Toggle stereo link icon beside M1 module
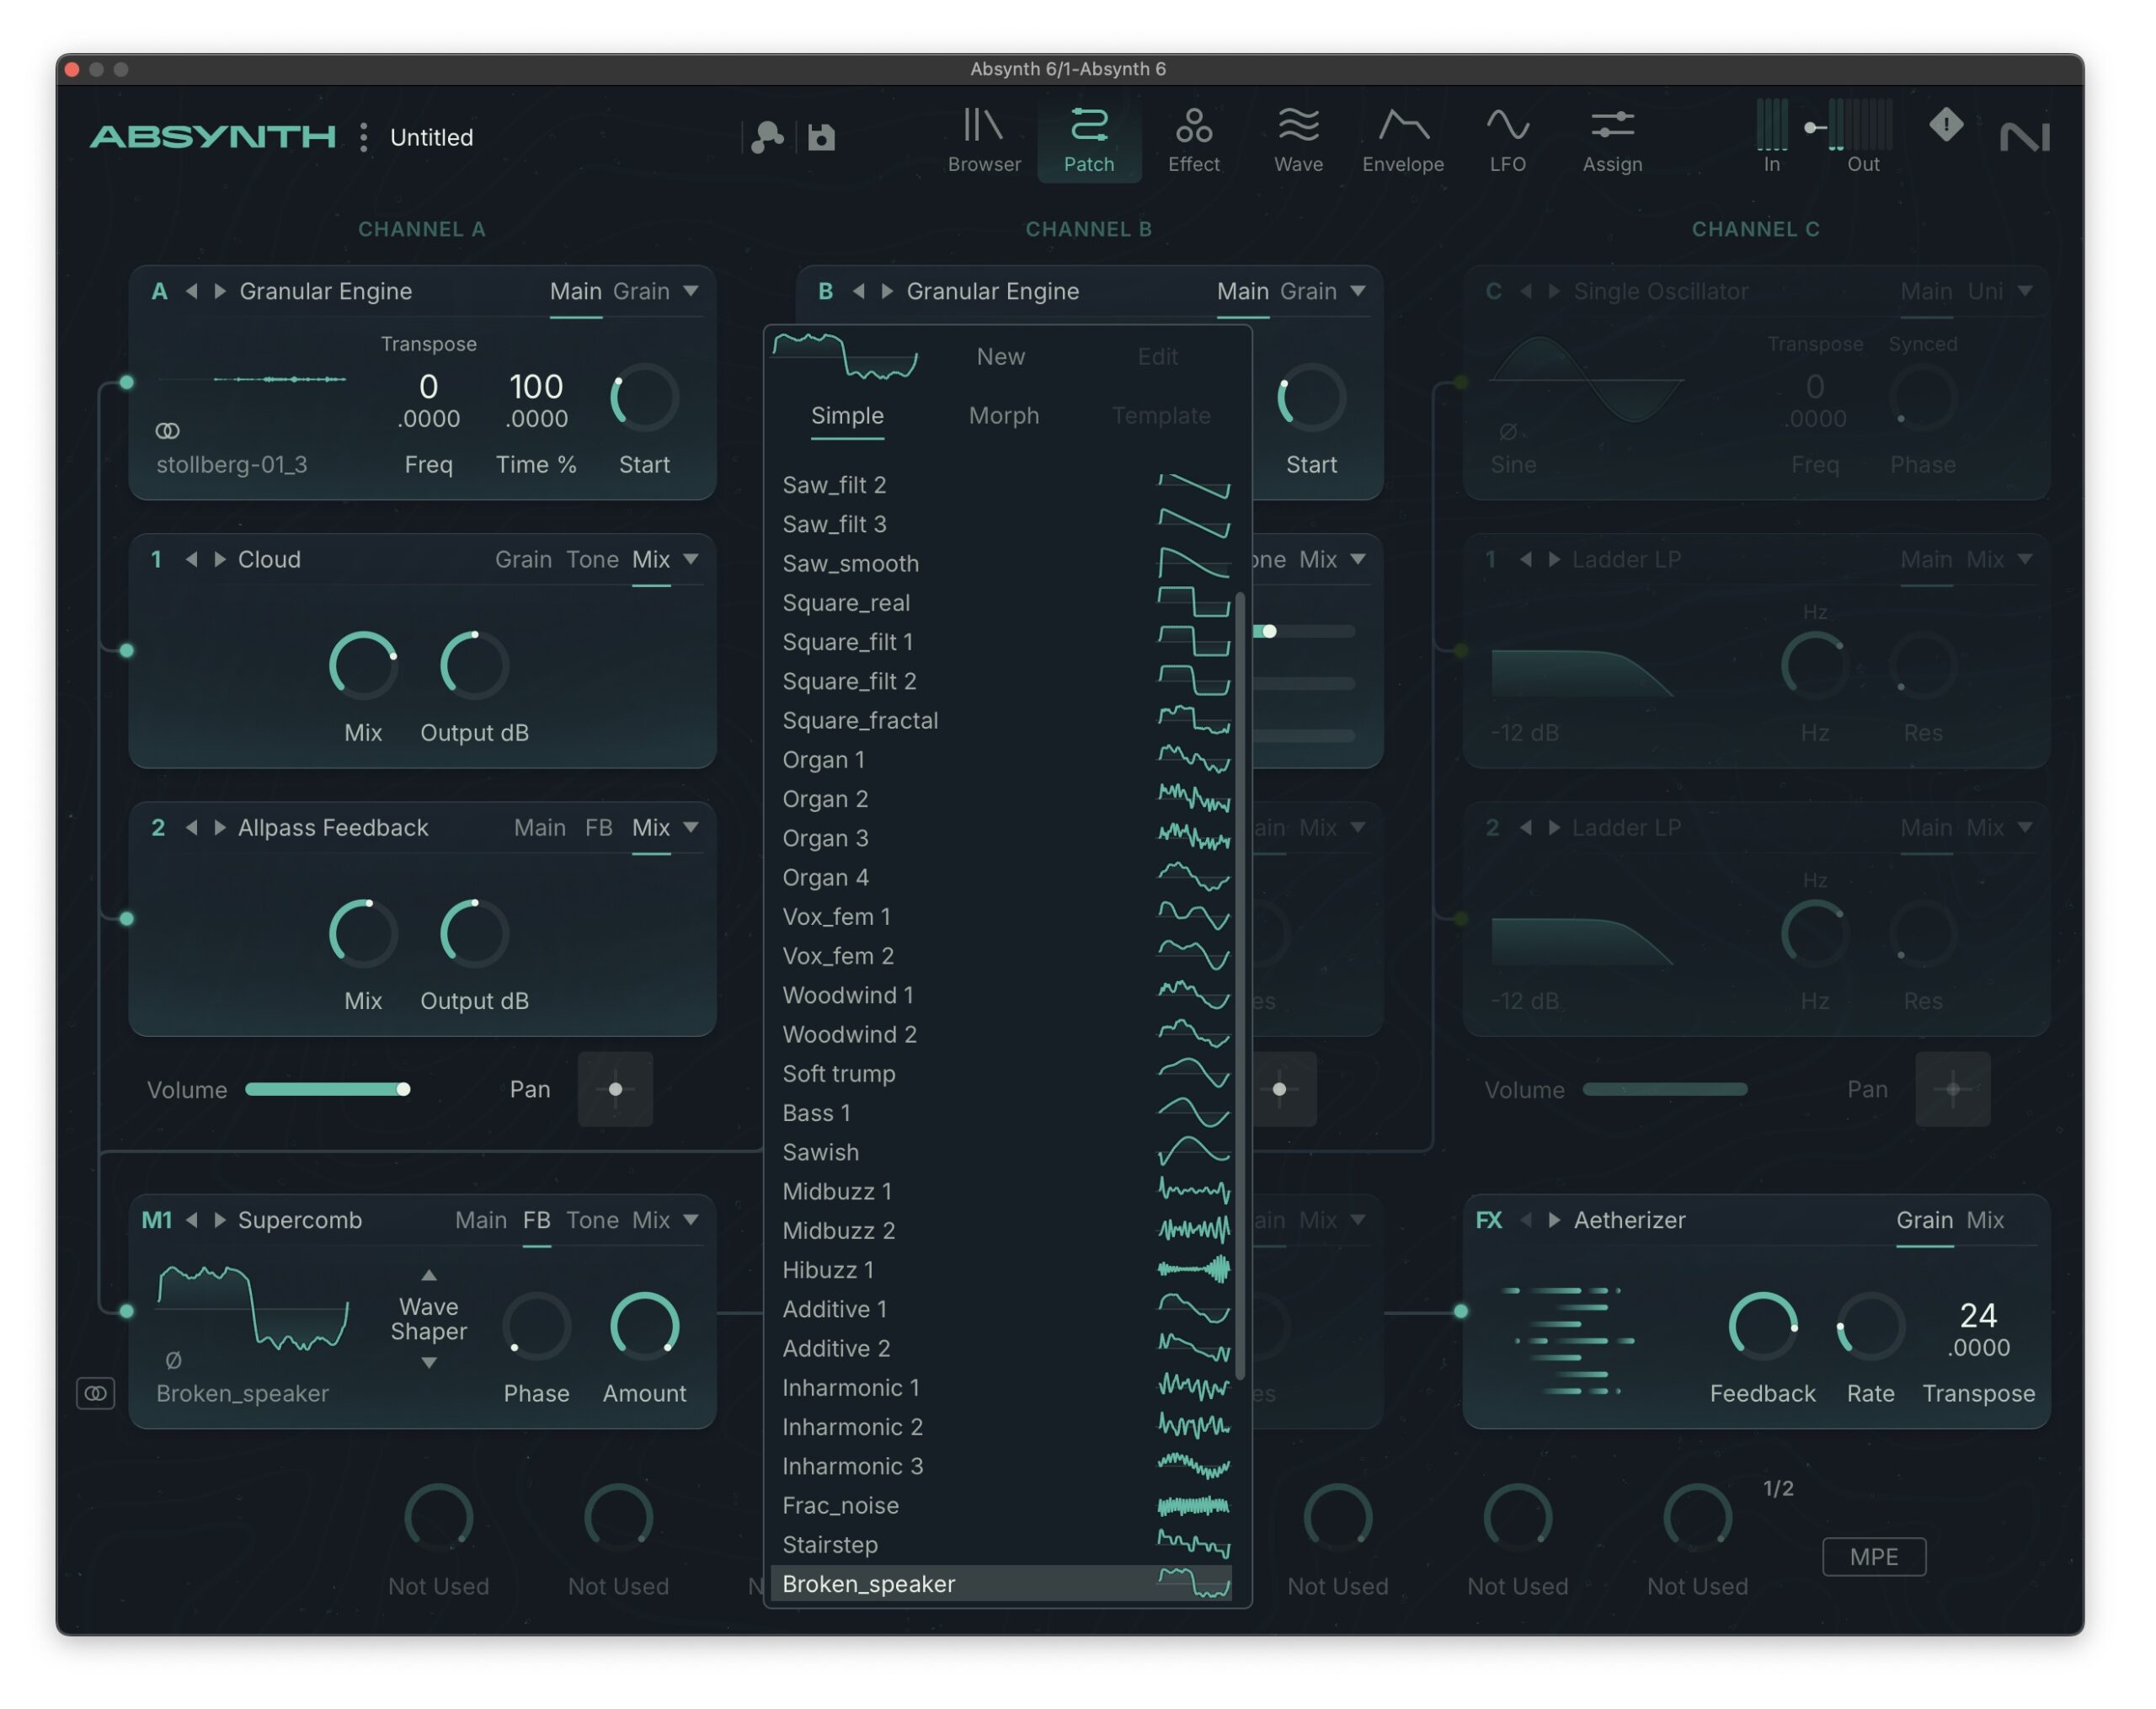Image resolution: width=2156 pixels, height=1709 pixels. pos(96,1392)
